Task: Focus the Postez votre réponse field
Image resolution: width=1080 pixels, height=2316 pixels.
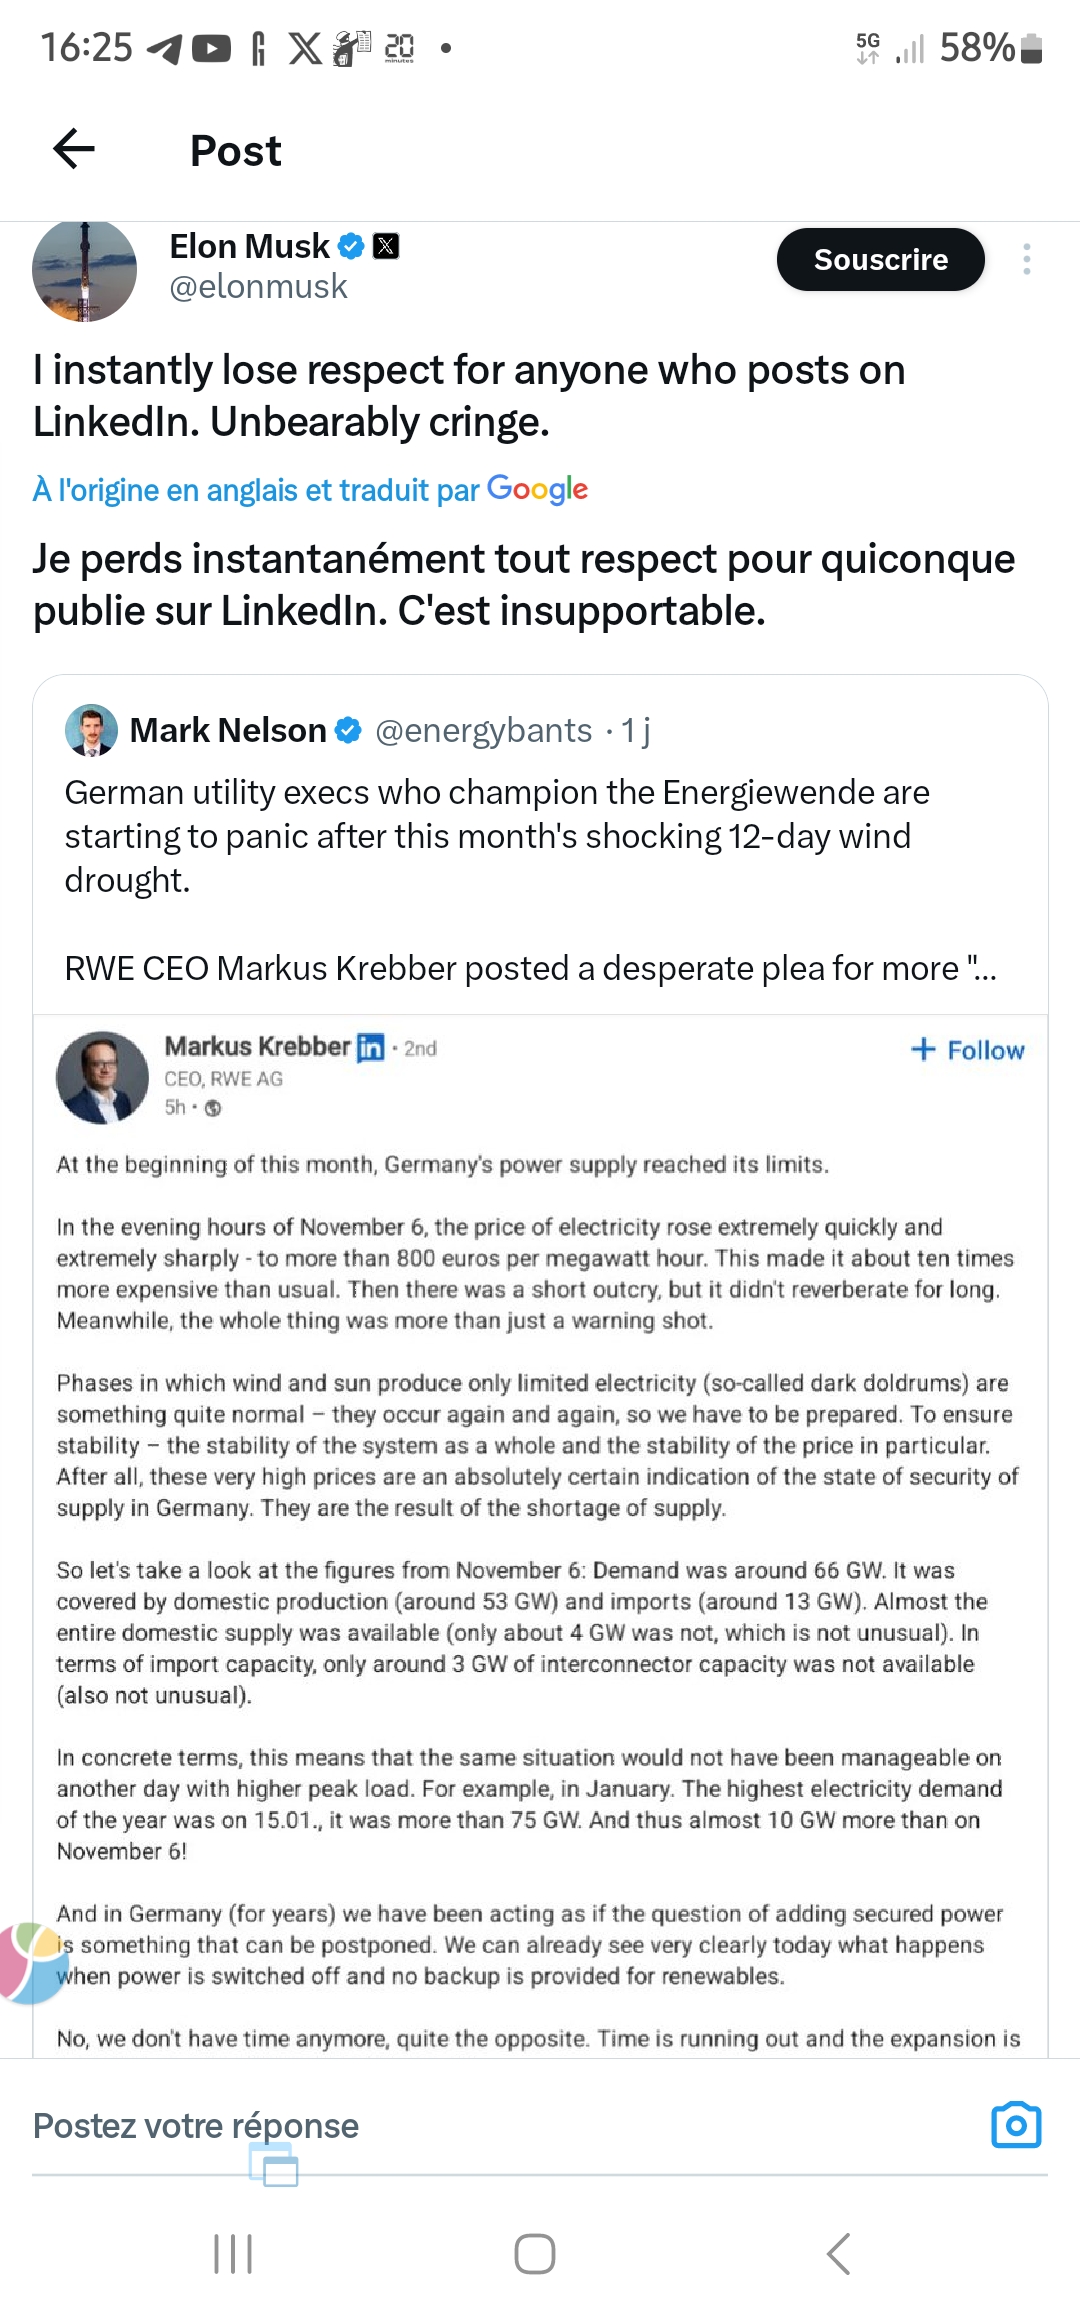Action: [x=500, y=2126]
